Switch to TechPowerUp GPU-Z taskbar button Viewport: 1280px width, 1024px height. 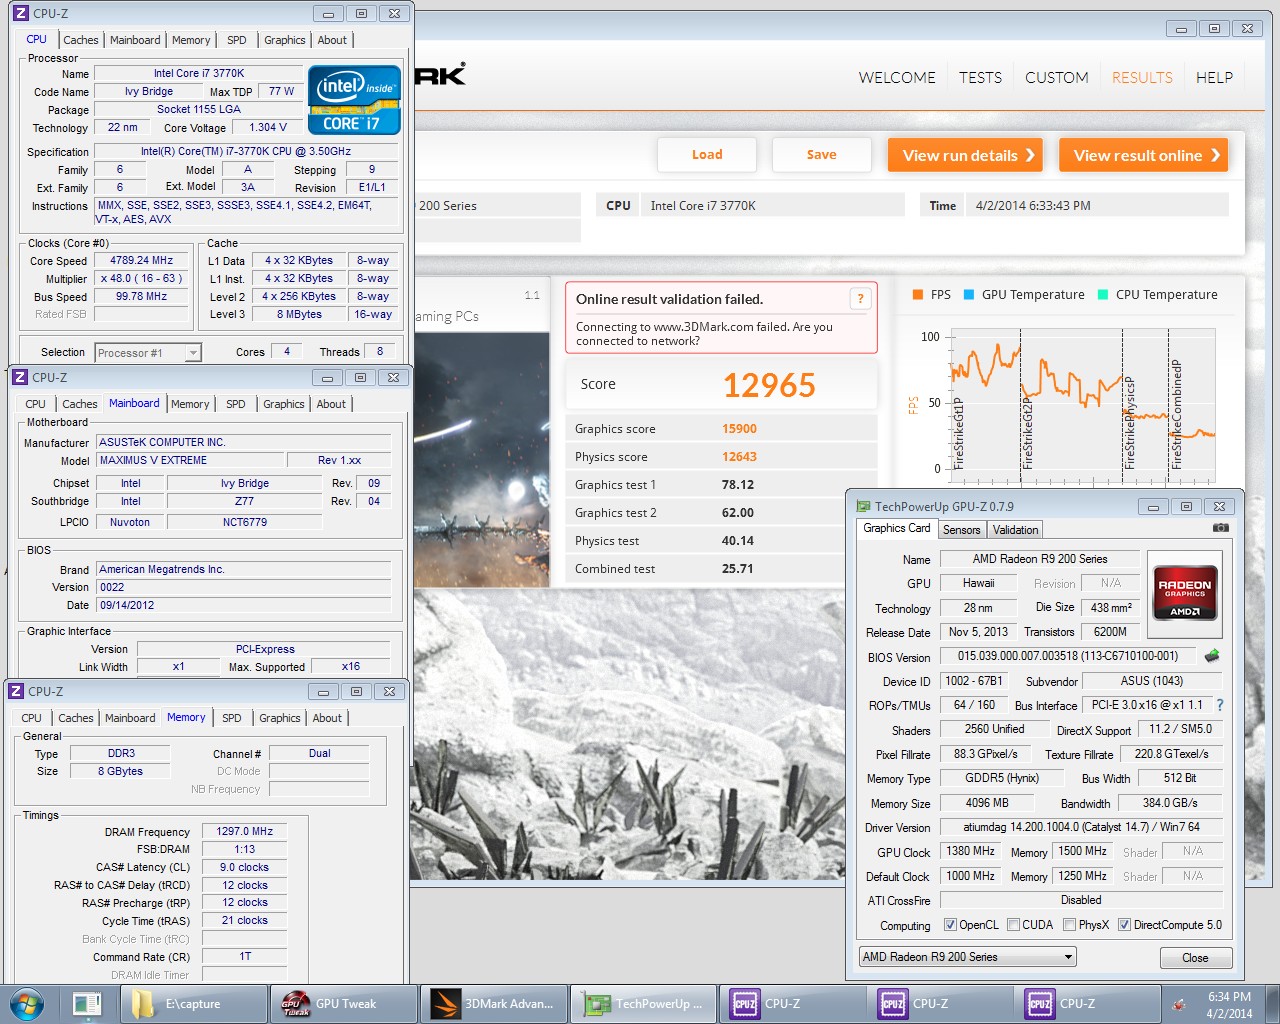pyautogui.click(x=643, y=1004)
